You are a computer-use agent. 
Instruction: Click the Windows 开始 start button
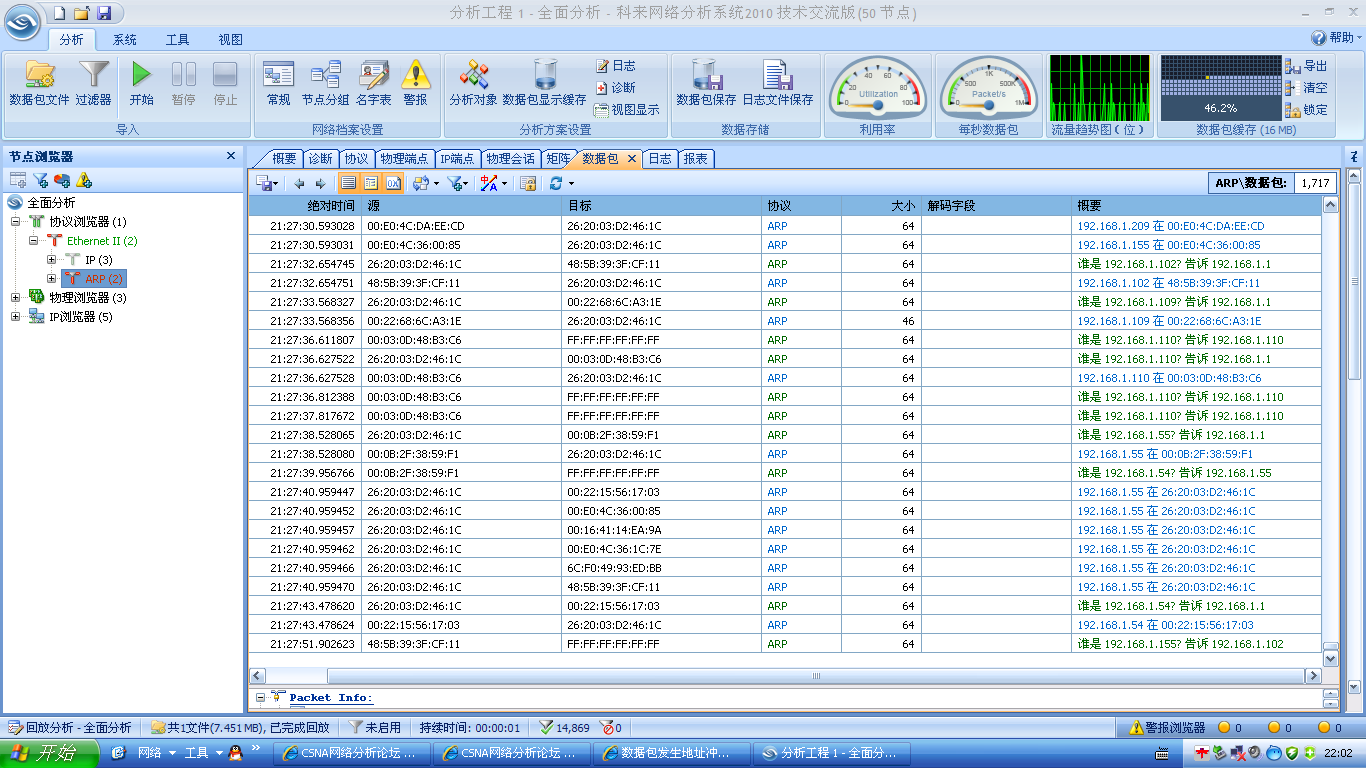[44, 753]
